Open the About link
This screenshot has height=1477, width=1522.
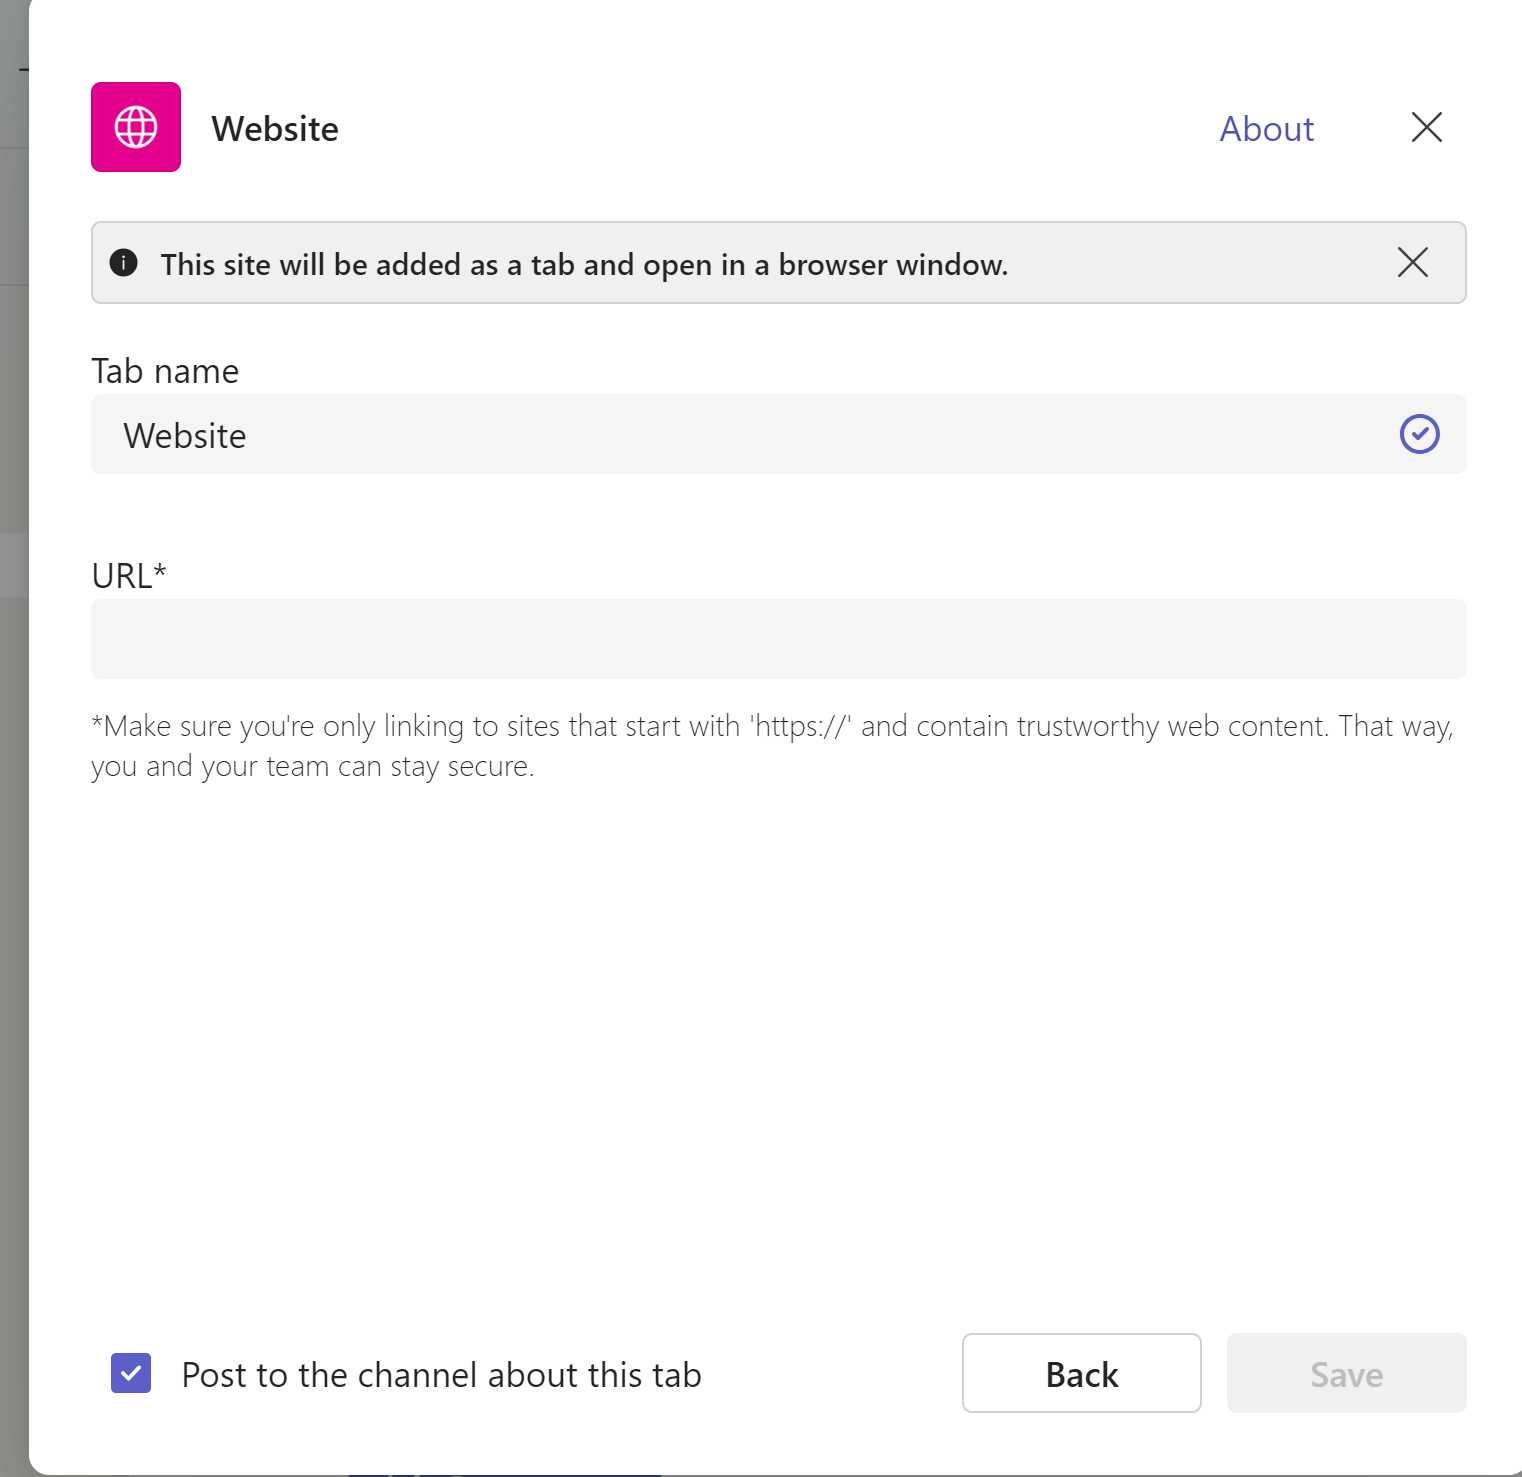click(x=1266, y=129)
